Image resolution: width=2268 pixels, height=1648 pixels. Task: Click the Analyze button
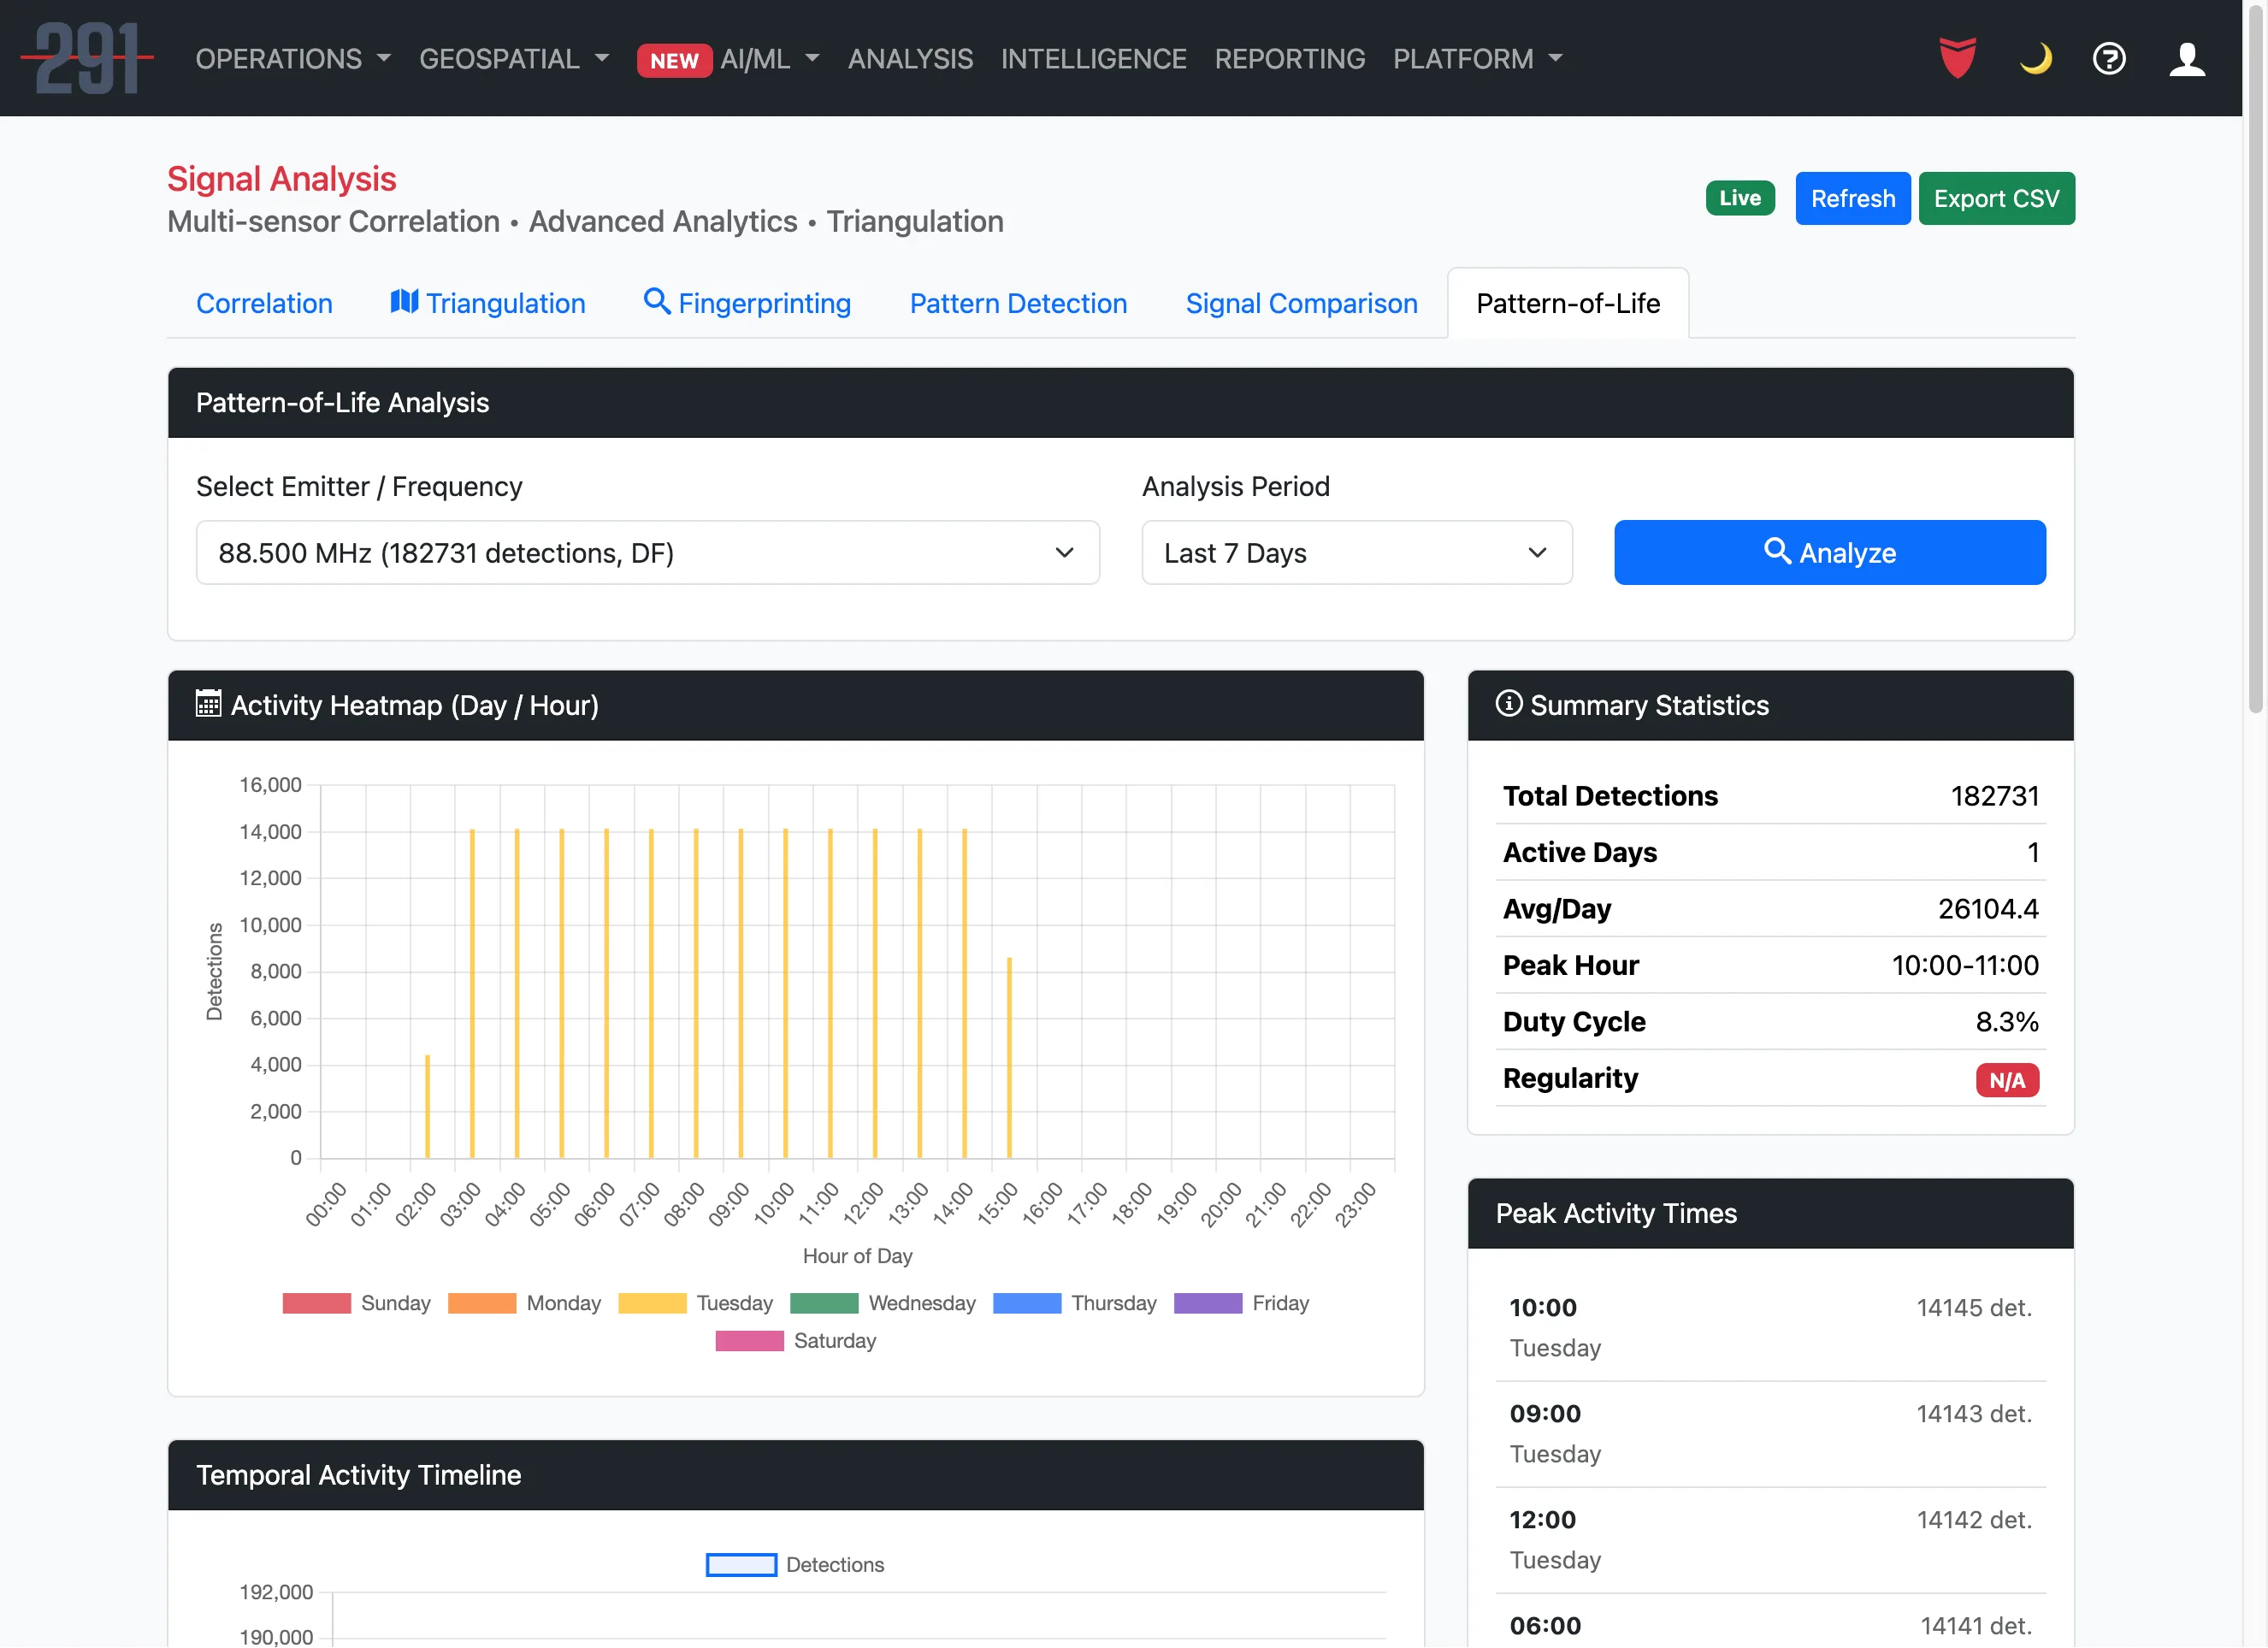[x=1829, y=552]
